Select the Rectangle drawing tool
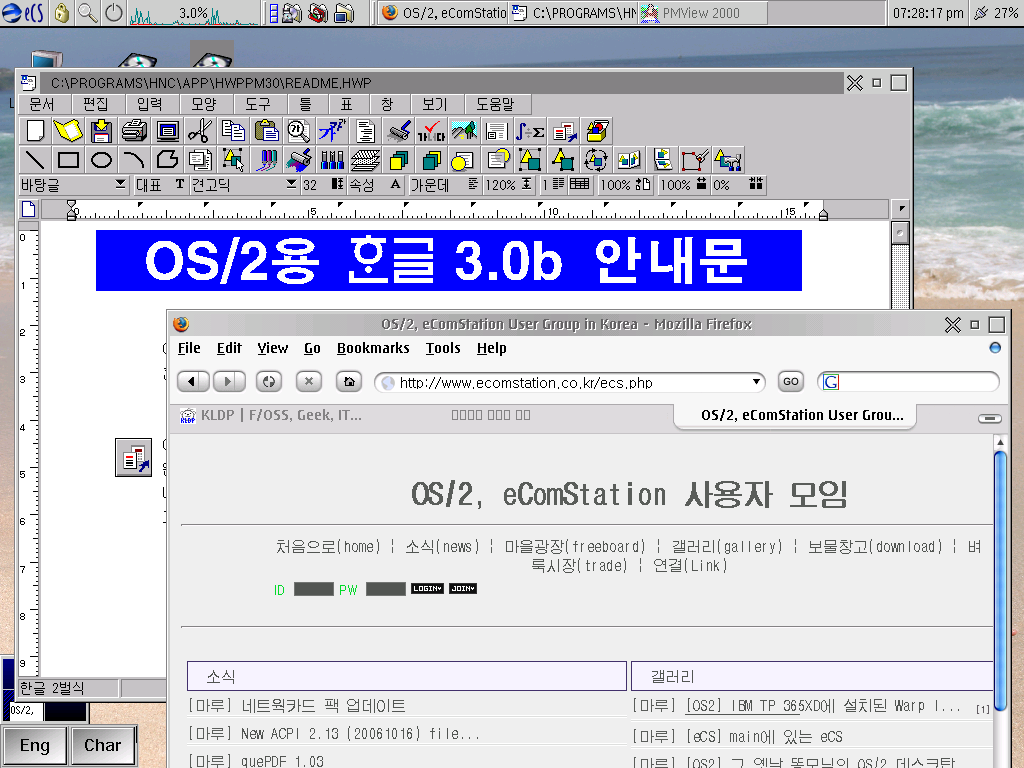 (x=68, y=160)
